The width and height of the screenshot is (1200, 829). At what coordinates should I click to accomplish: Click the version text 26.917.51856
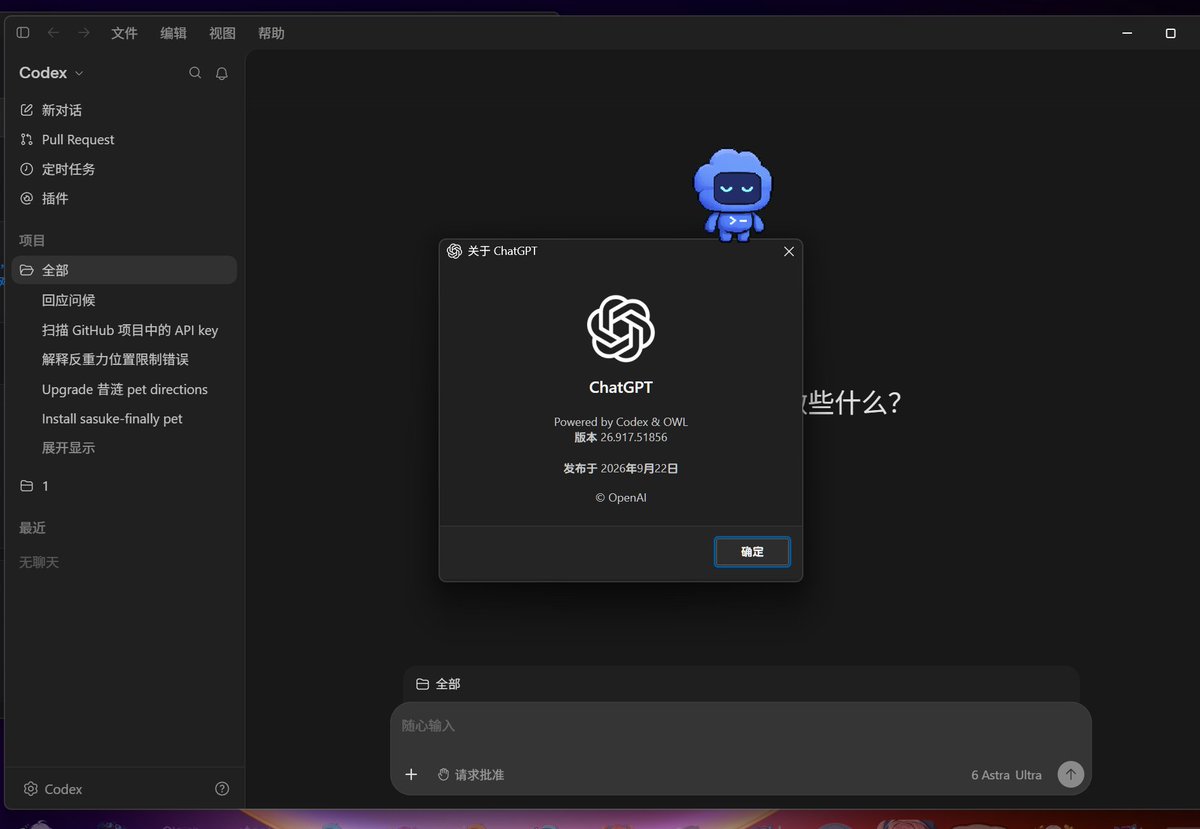634,437
